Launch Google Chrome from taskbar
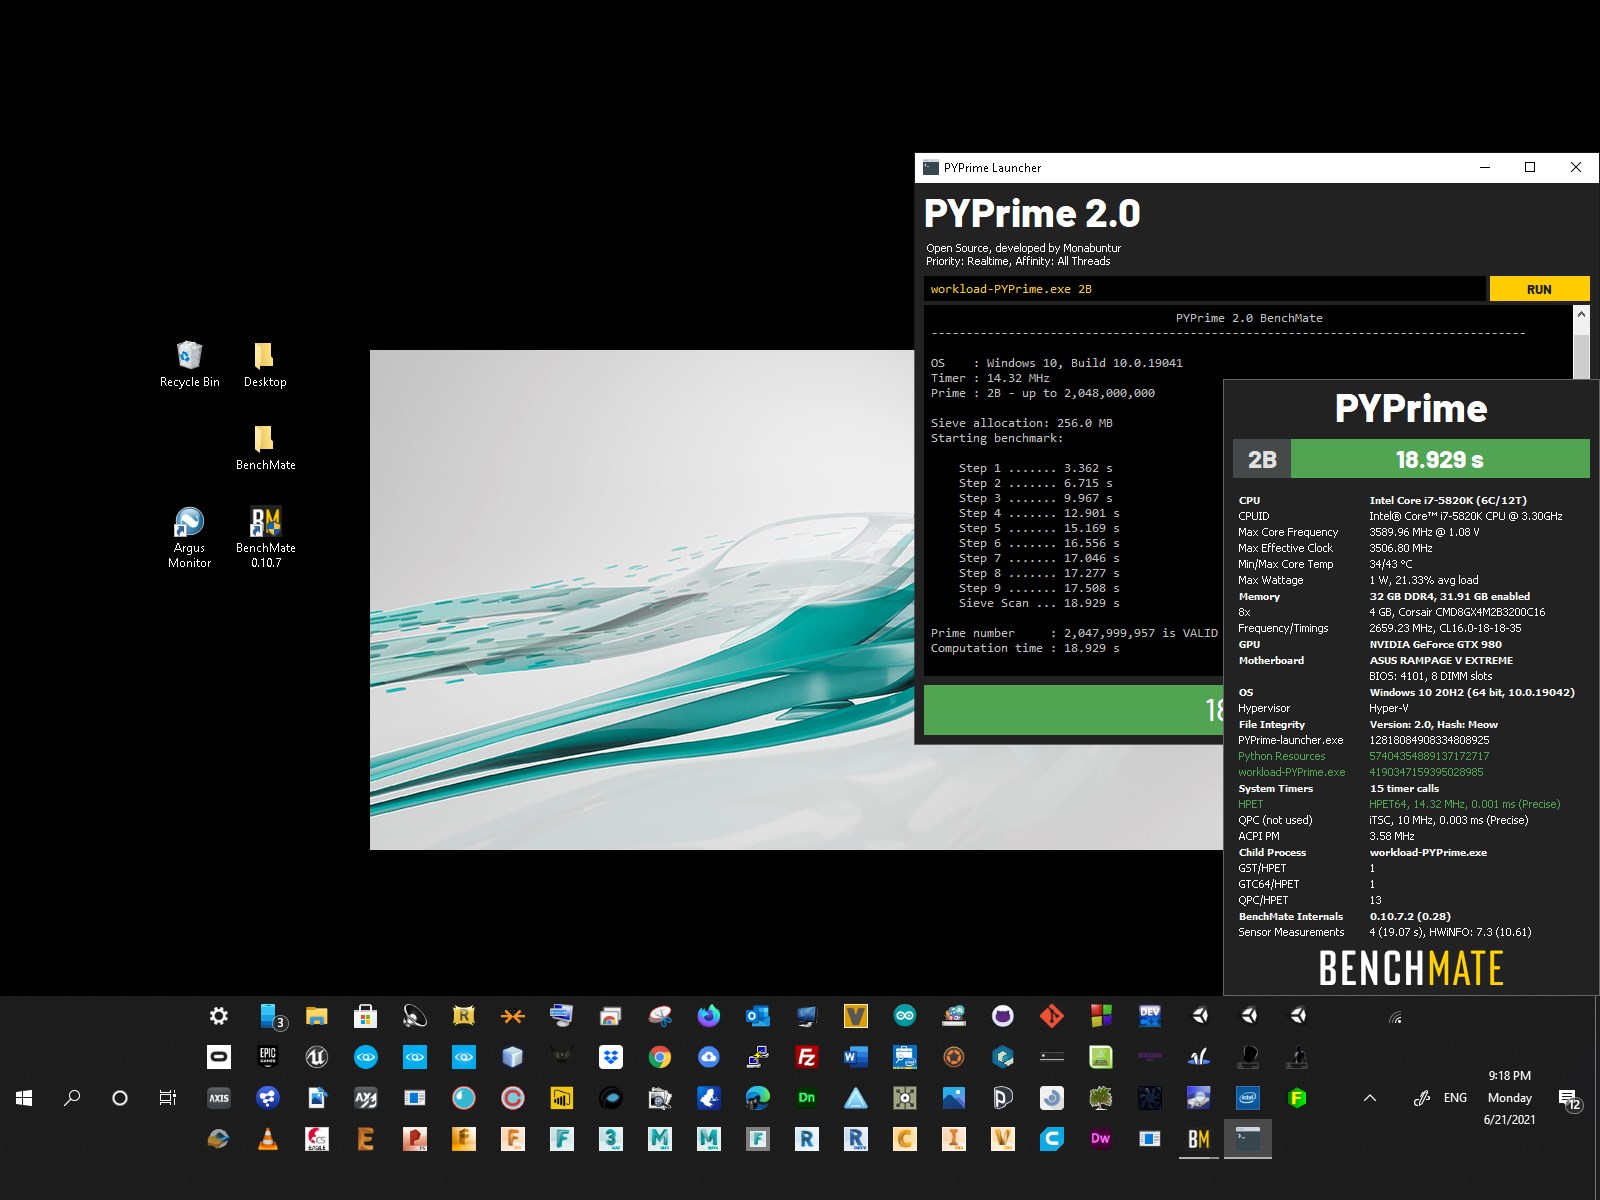The width and height of the screenshot is (1600, 1200). point(660,1057)
